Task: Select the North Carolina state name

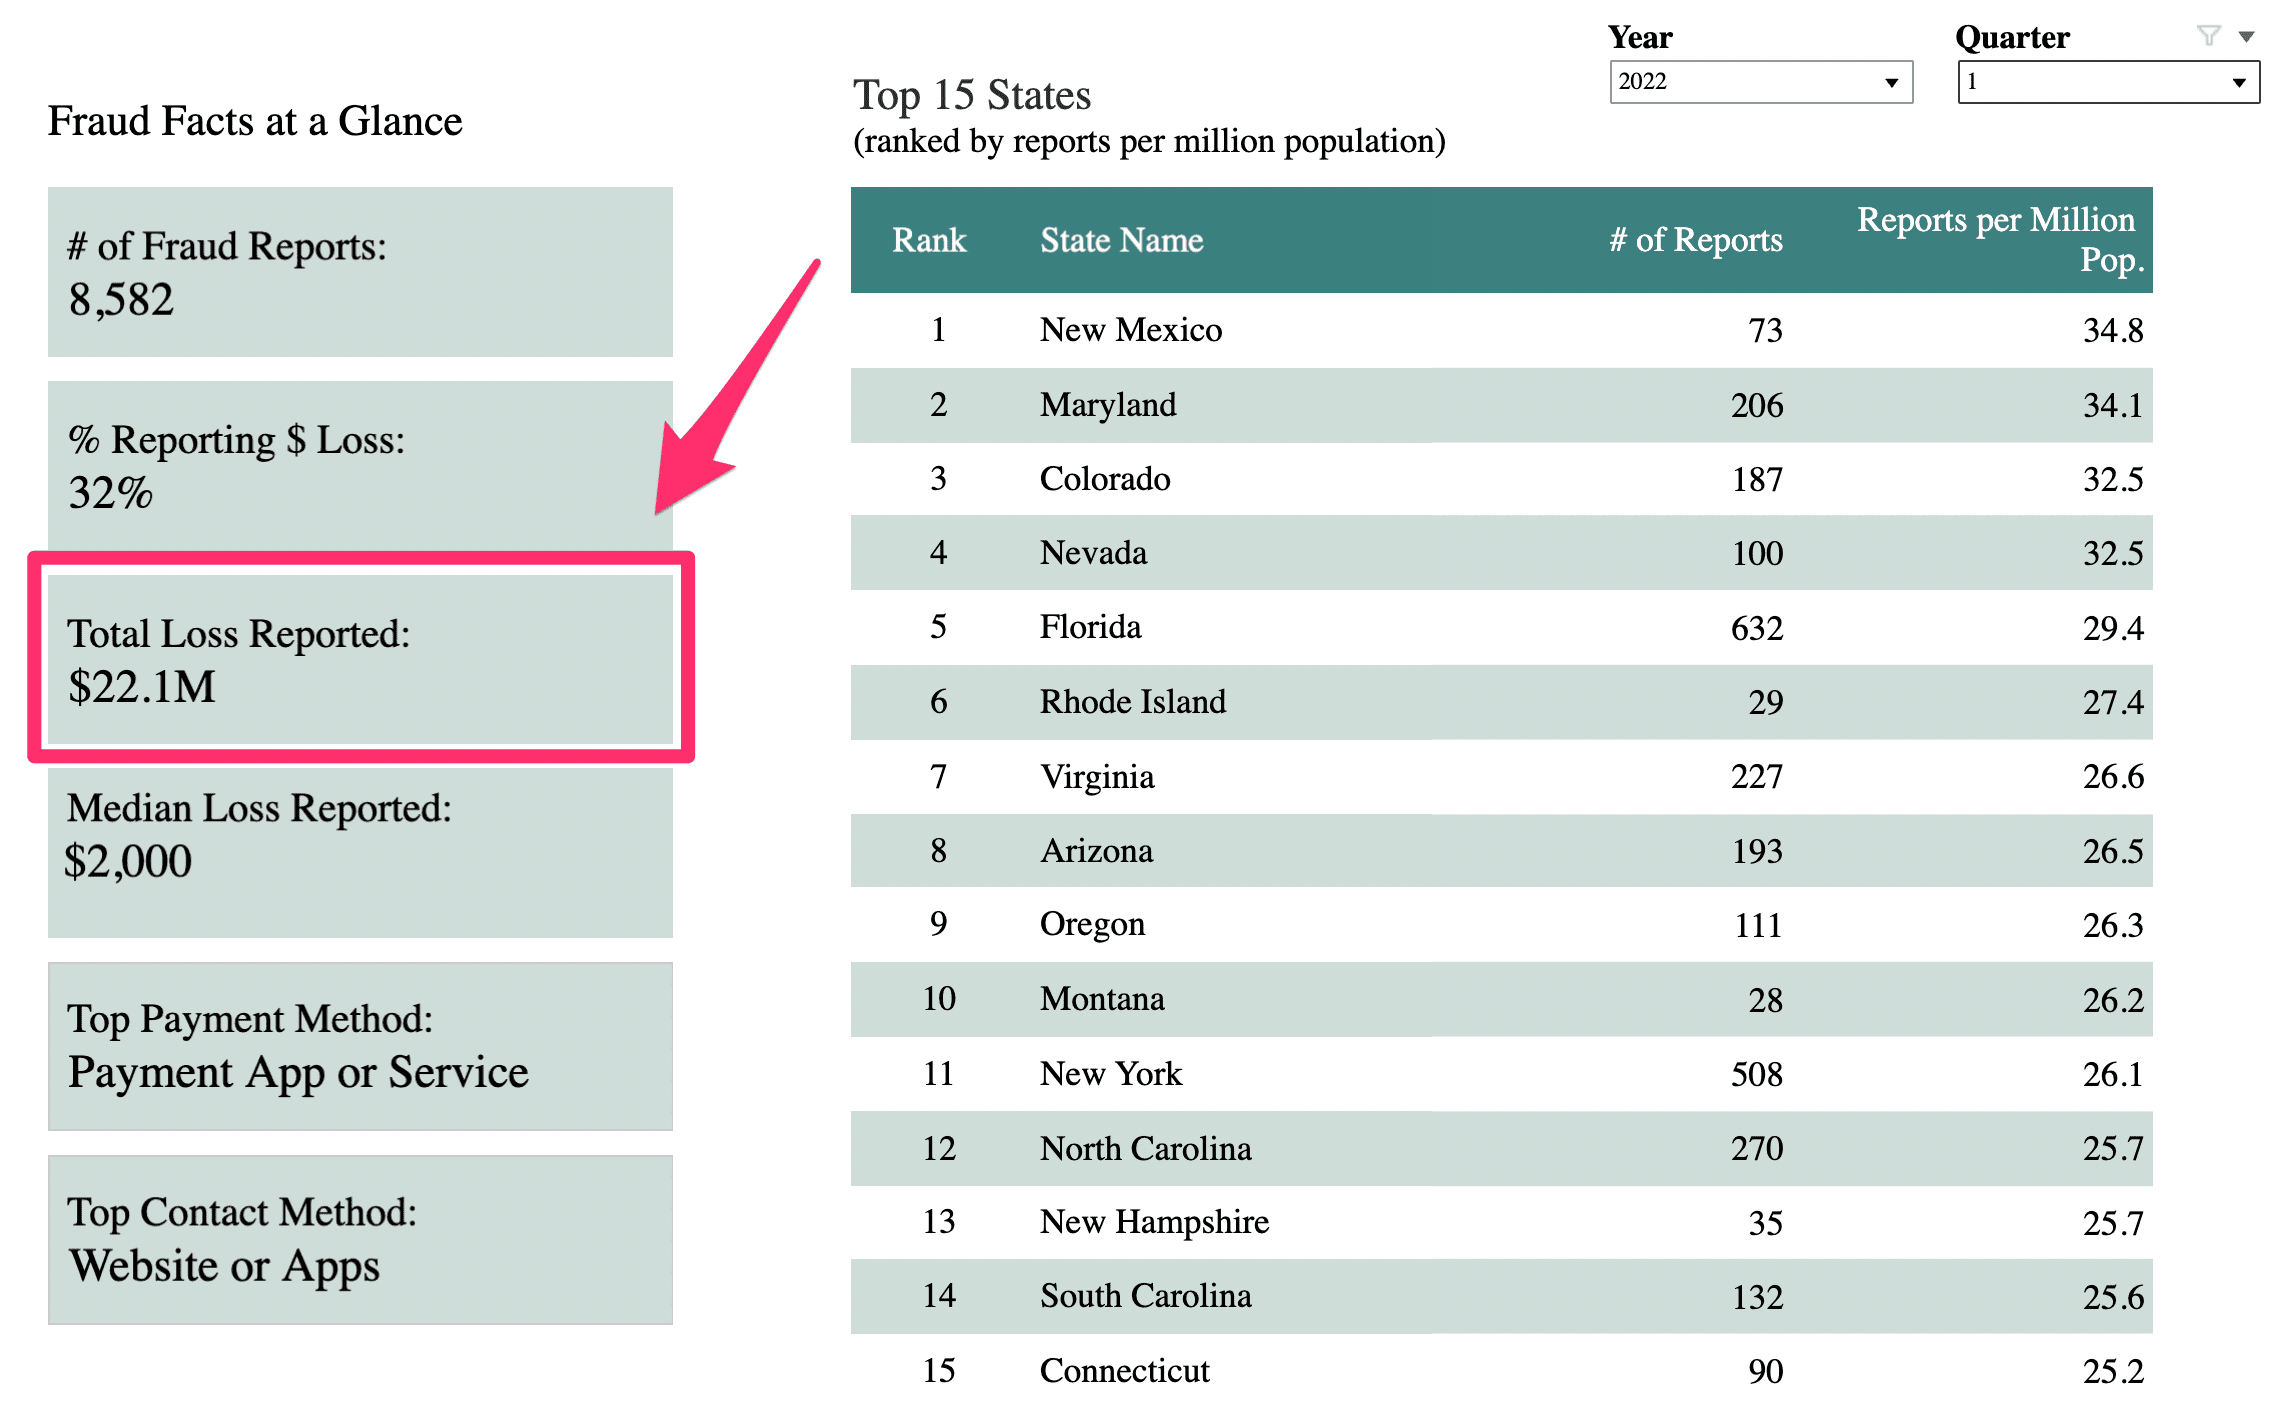Action: pos(1145,1149)
